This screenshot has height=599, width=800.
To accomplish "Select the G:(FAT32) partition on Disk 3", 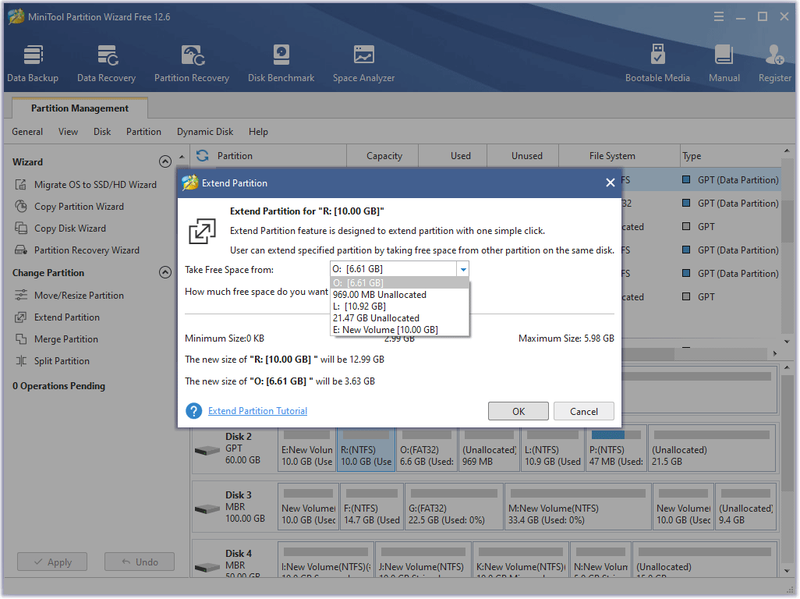I will [x=454, y=507].
